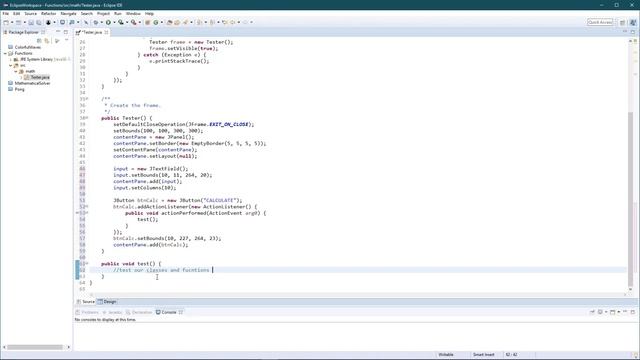Minimize the Console view panel
The image size is (640, 360).
(x=625, y=312)
